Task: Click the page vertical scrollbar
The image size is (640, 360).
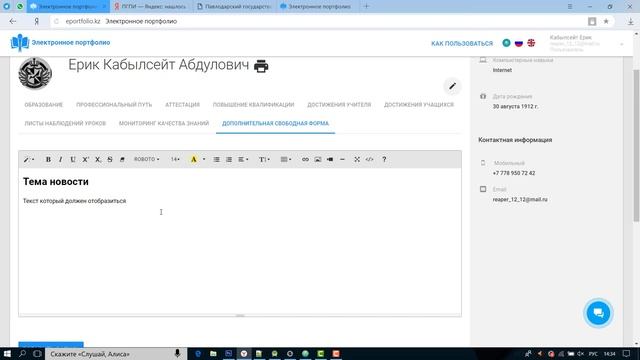Action: [x=636, y=146]
